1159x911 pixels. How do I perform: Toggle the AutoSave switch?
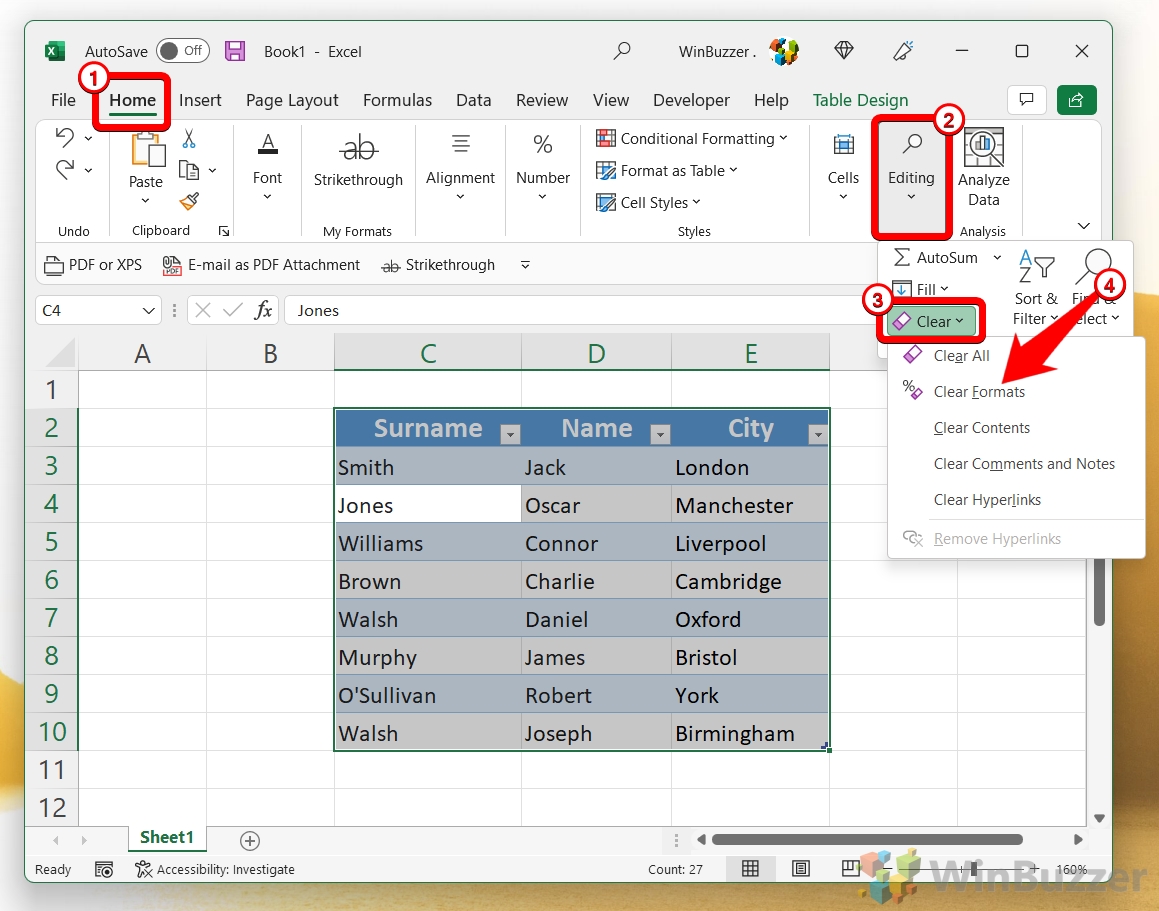pyautogui.click(x=183, y=50)
